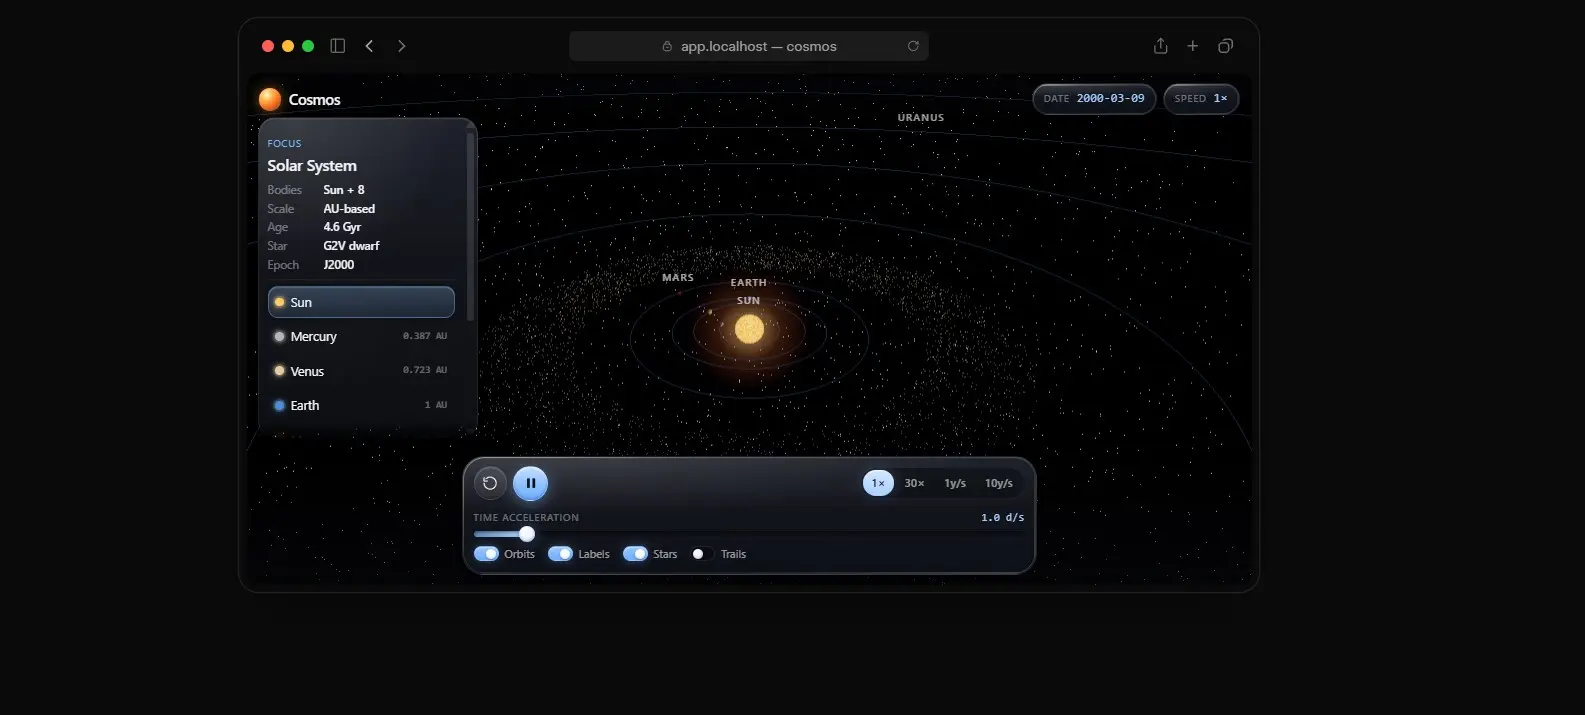Go back with the browser arrow
1585x715 pixels.
click(x=370, y=46)
